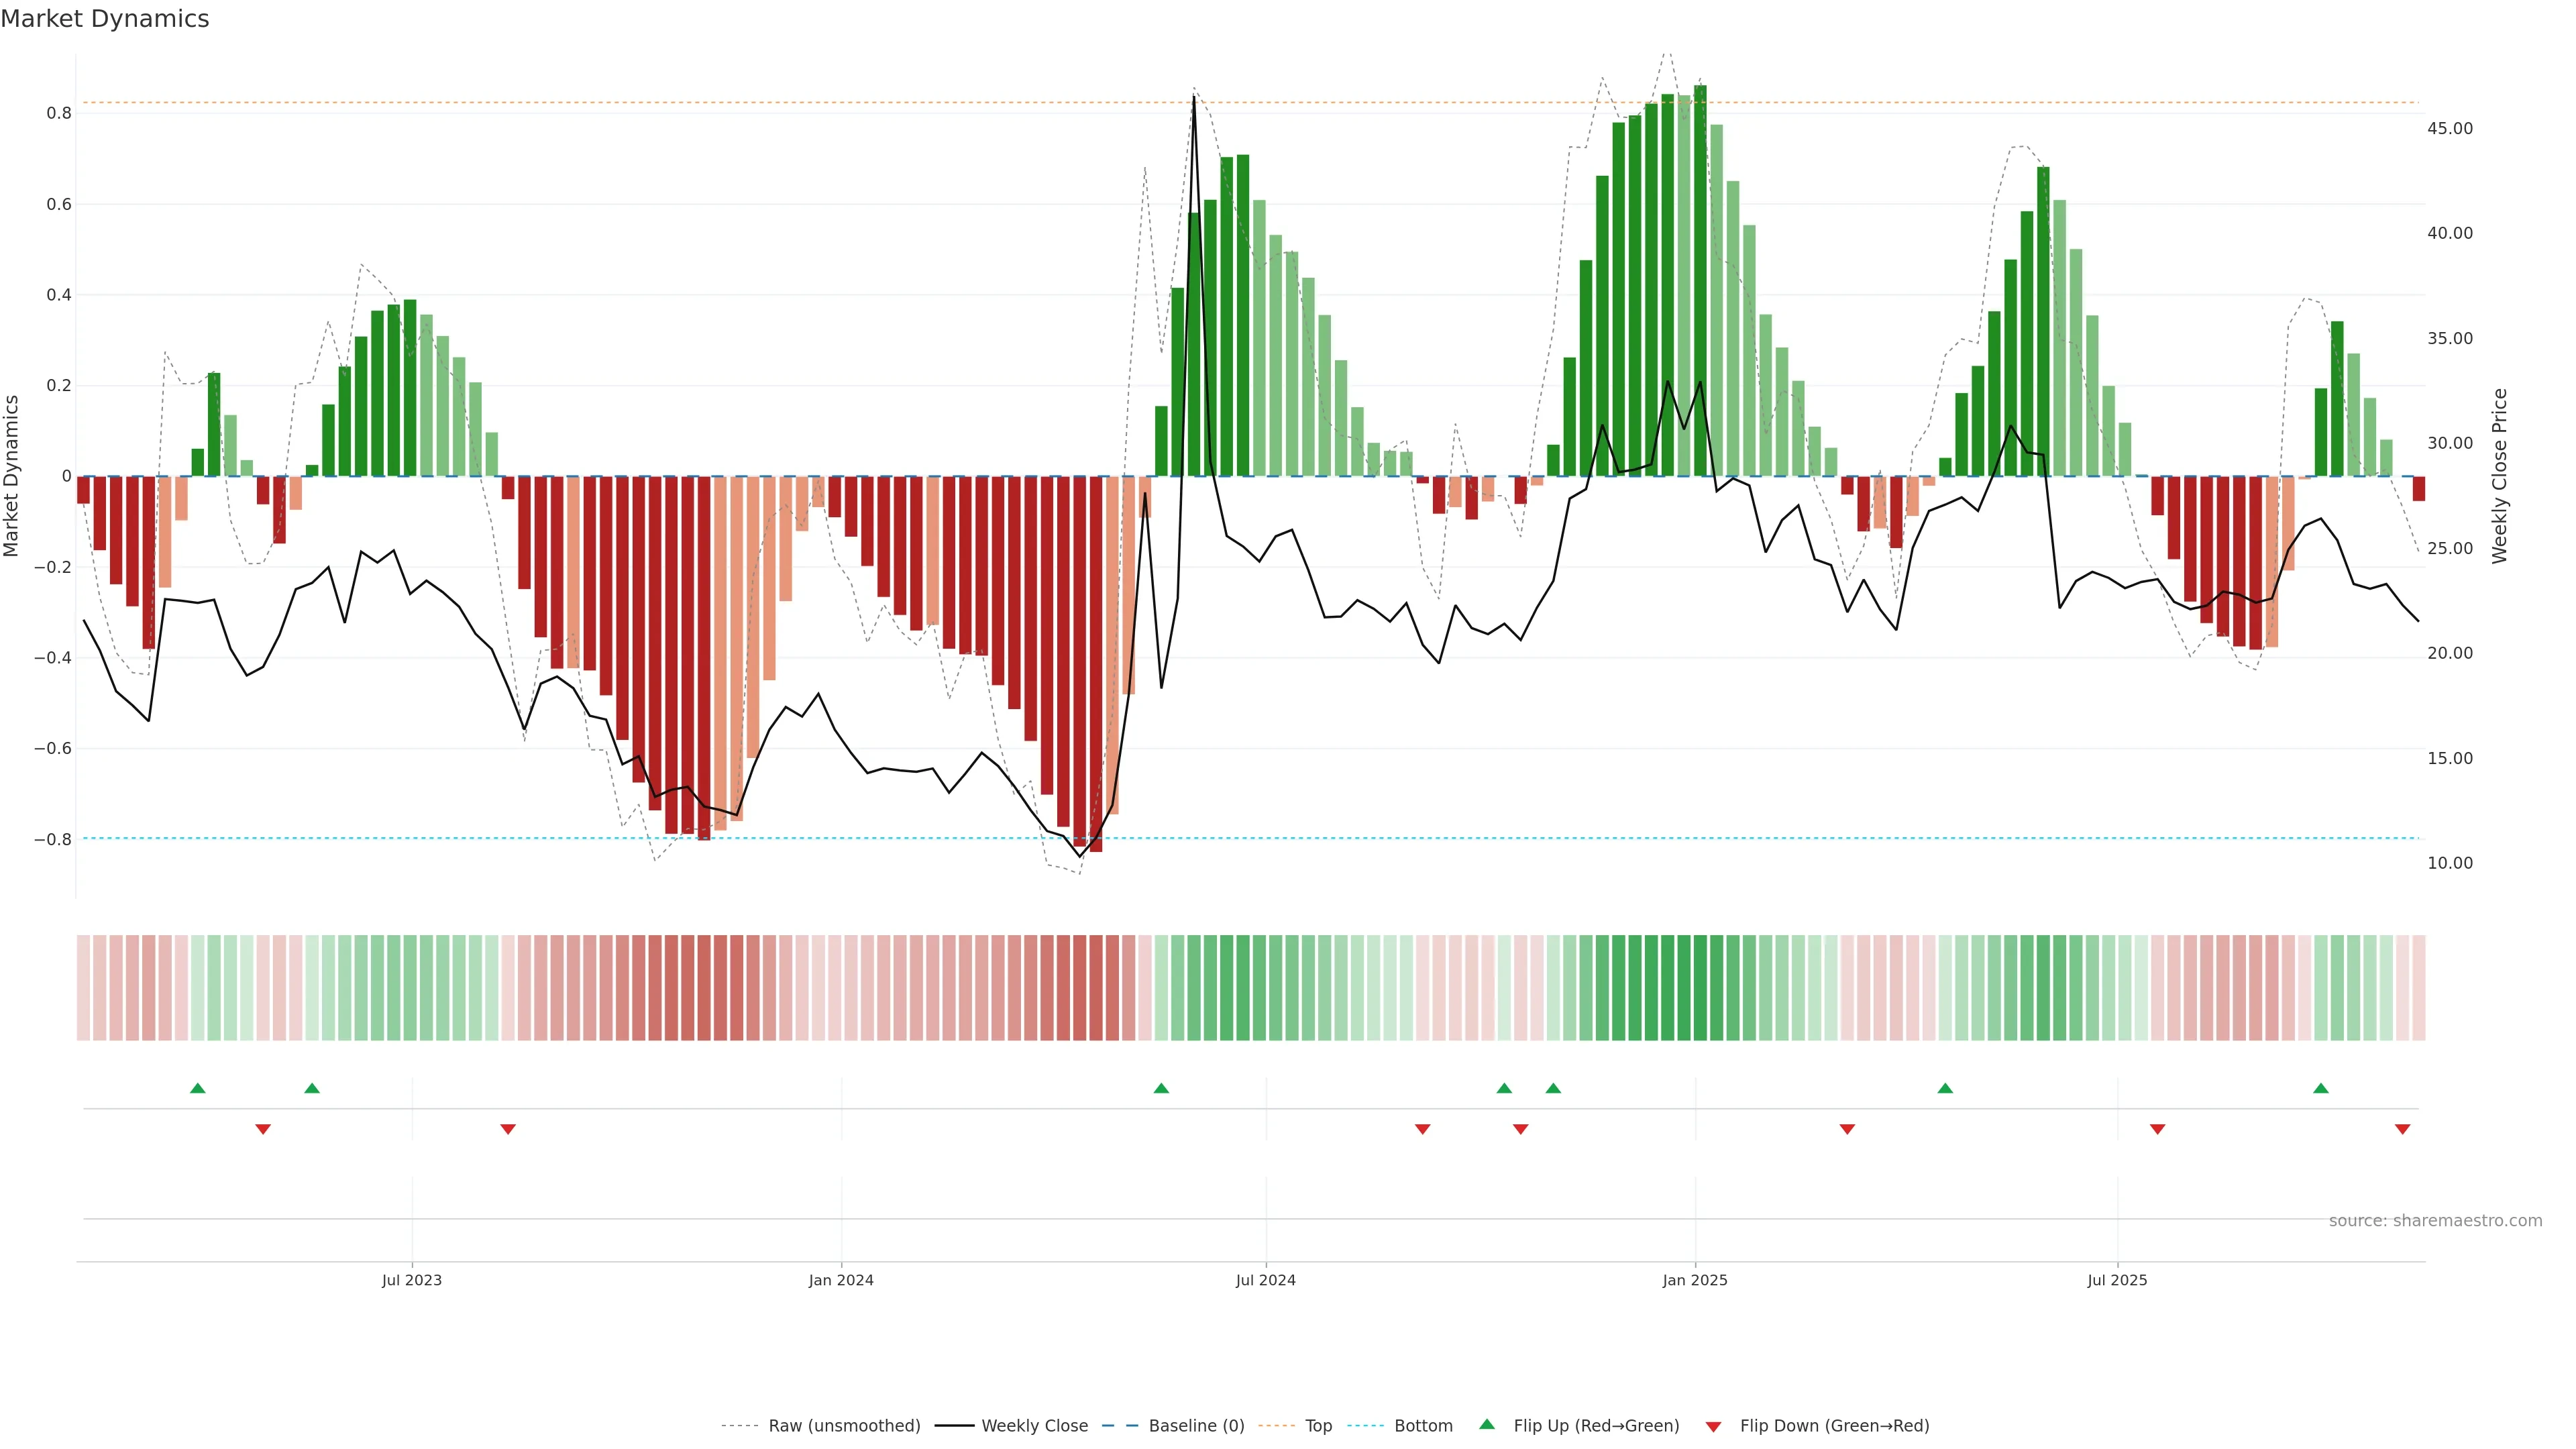The image size is (2576, 1449).
Task: Click the Jan 2025 axis label
Action: [x=1694, y=1280]
